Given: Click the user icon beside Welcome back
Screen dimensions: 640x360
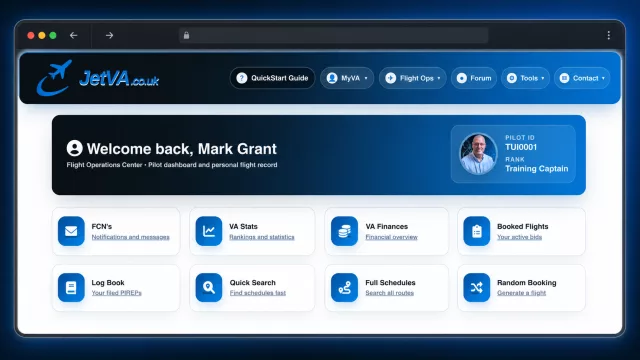Looking at the screenshot, I should coord(75,148).
